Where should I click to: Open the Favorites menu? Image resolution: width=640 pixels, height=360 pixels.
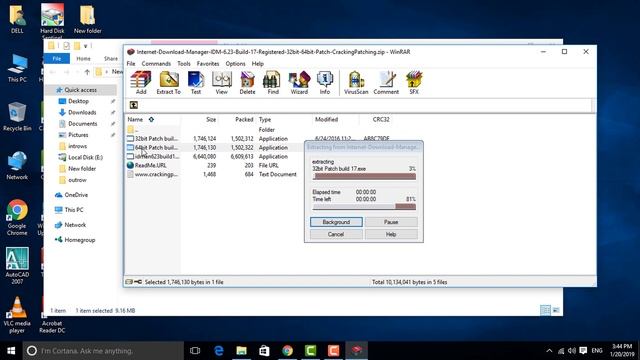(208, 64)
